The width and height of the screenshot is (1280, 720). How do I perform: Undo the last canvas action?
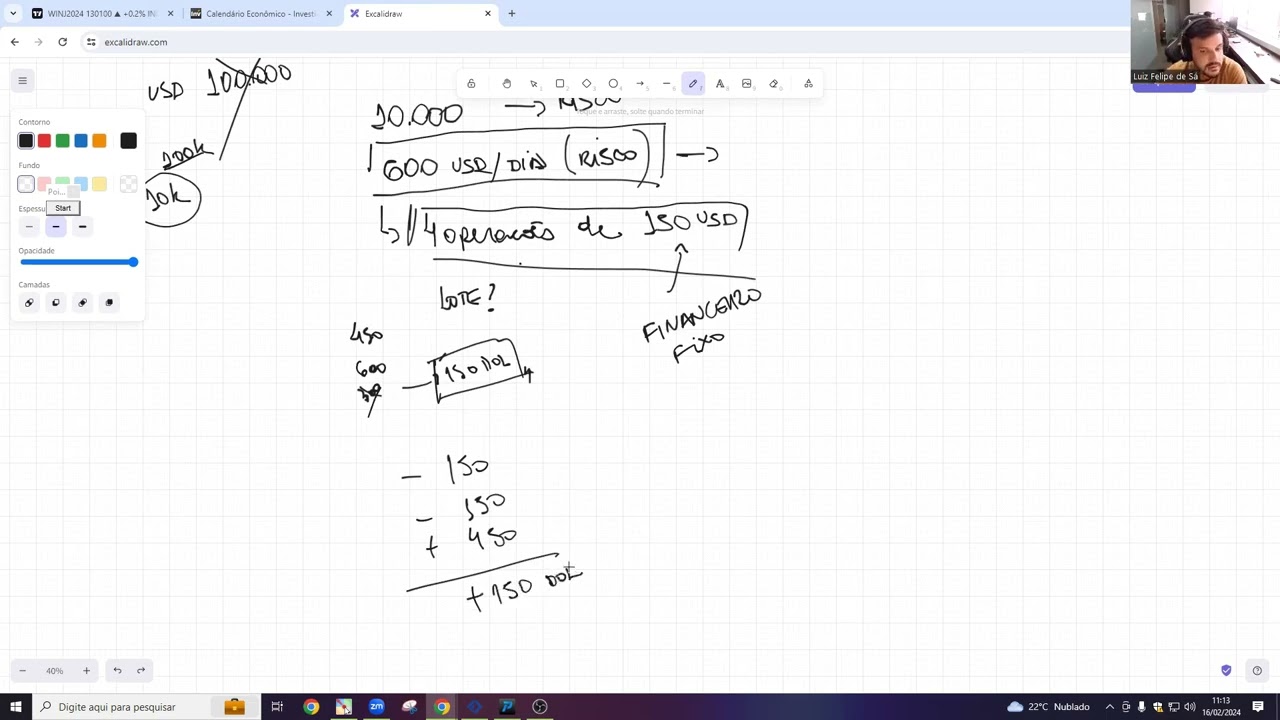click(x=117, y=671)
